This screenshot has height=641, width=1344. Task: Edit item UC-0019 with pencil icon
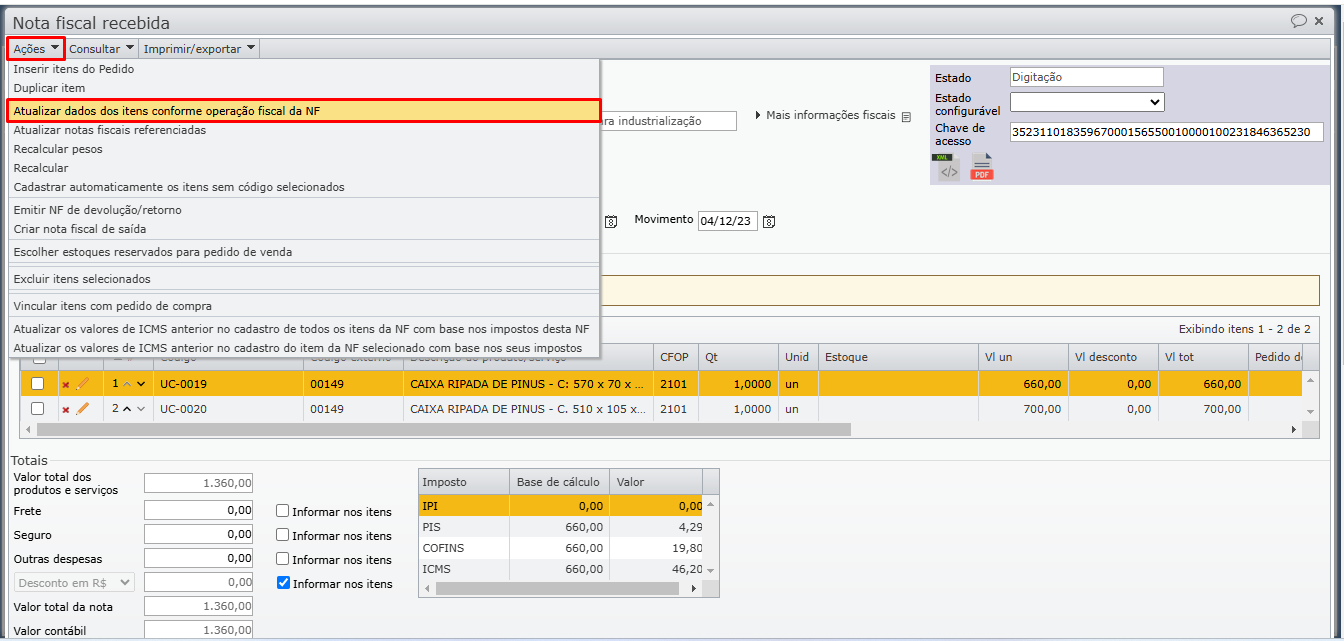82,383
